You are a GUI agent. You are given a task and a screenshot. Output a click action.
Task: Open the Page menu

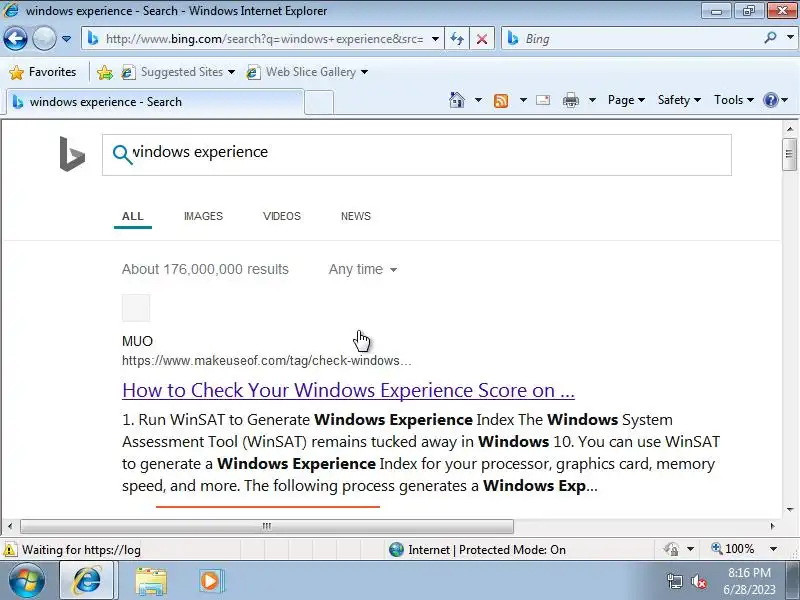[x=626, y=100]
